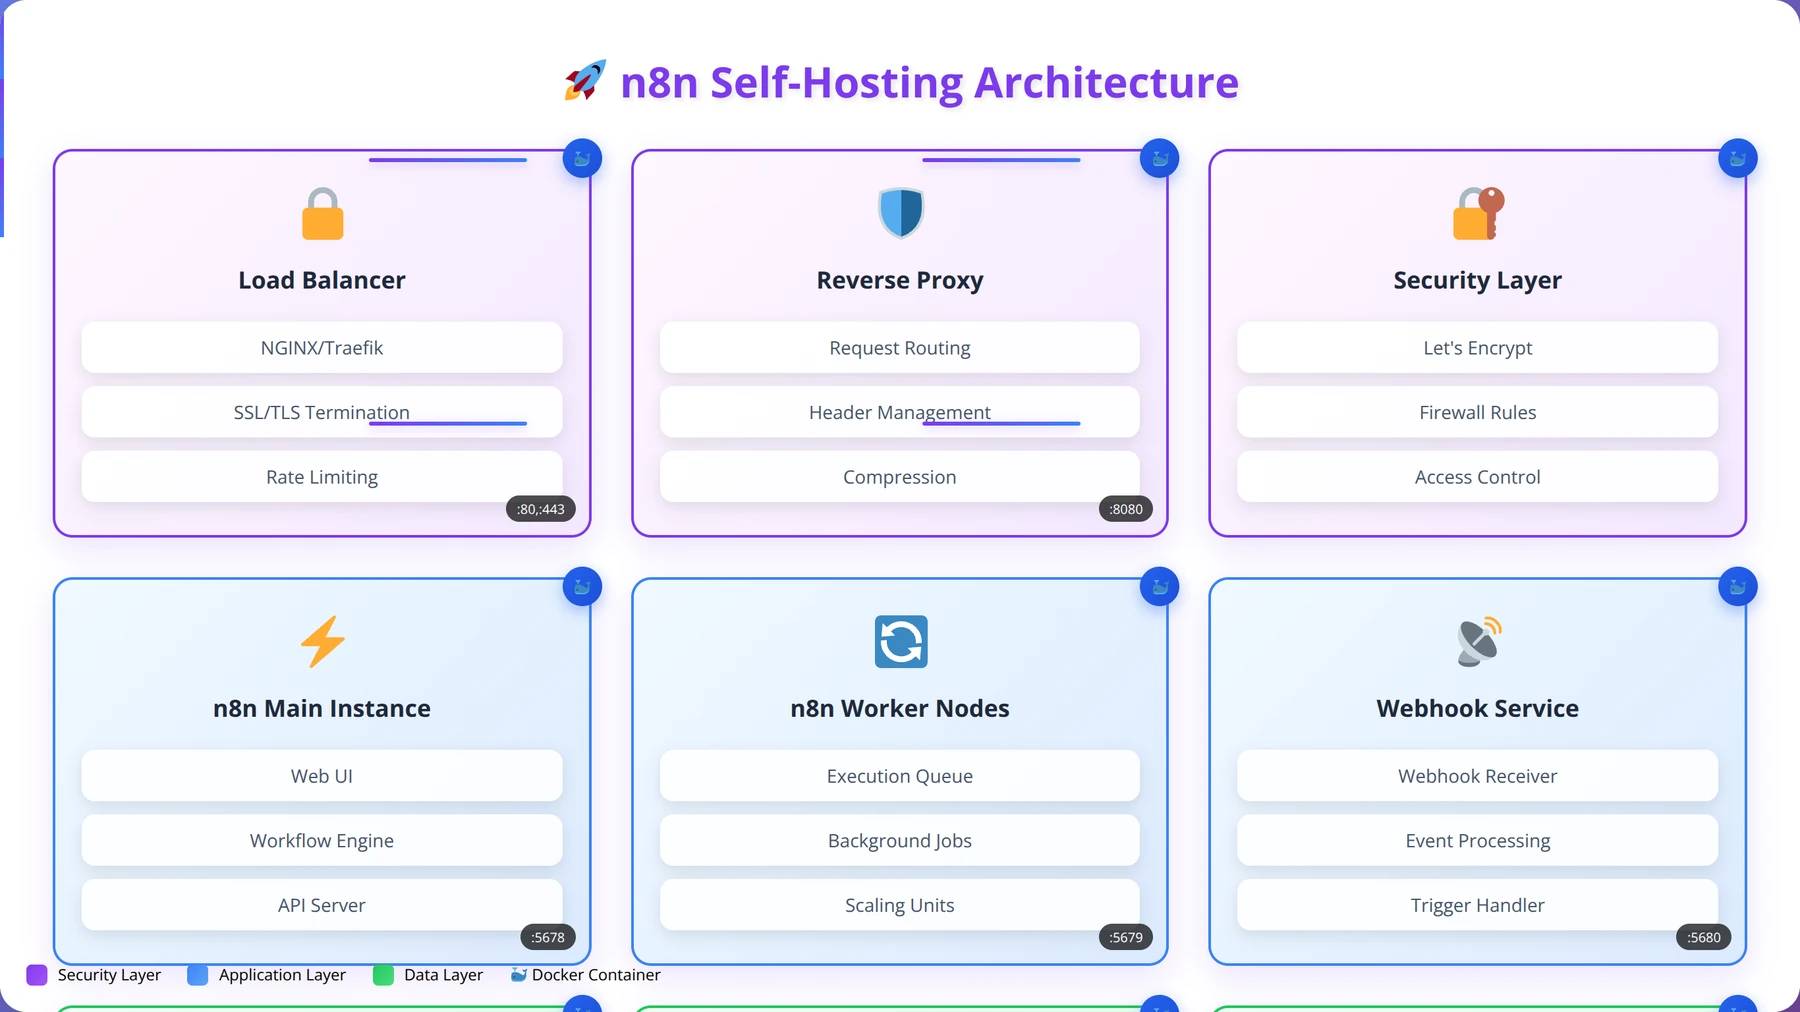Select the Rate Limiting item
Image resolution: width=1800 pixels, height=1012 pixels.
click(x=322, y=477)
